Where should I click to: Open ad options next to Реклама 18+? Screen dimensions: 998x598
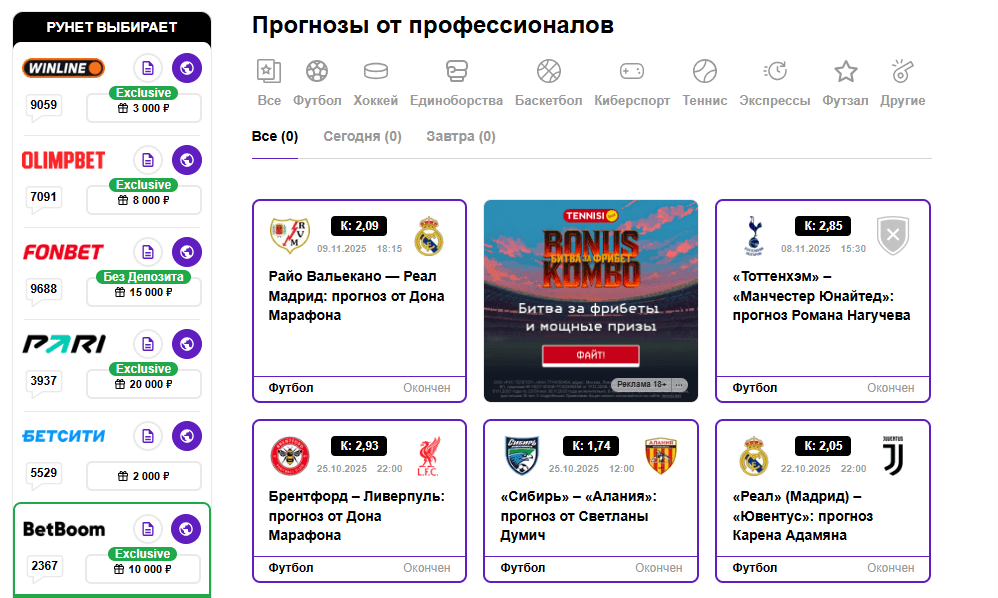680,384
